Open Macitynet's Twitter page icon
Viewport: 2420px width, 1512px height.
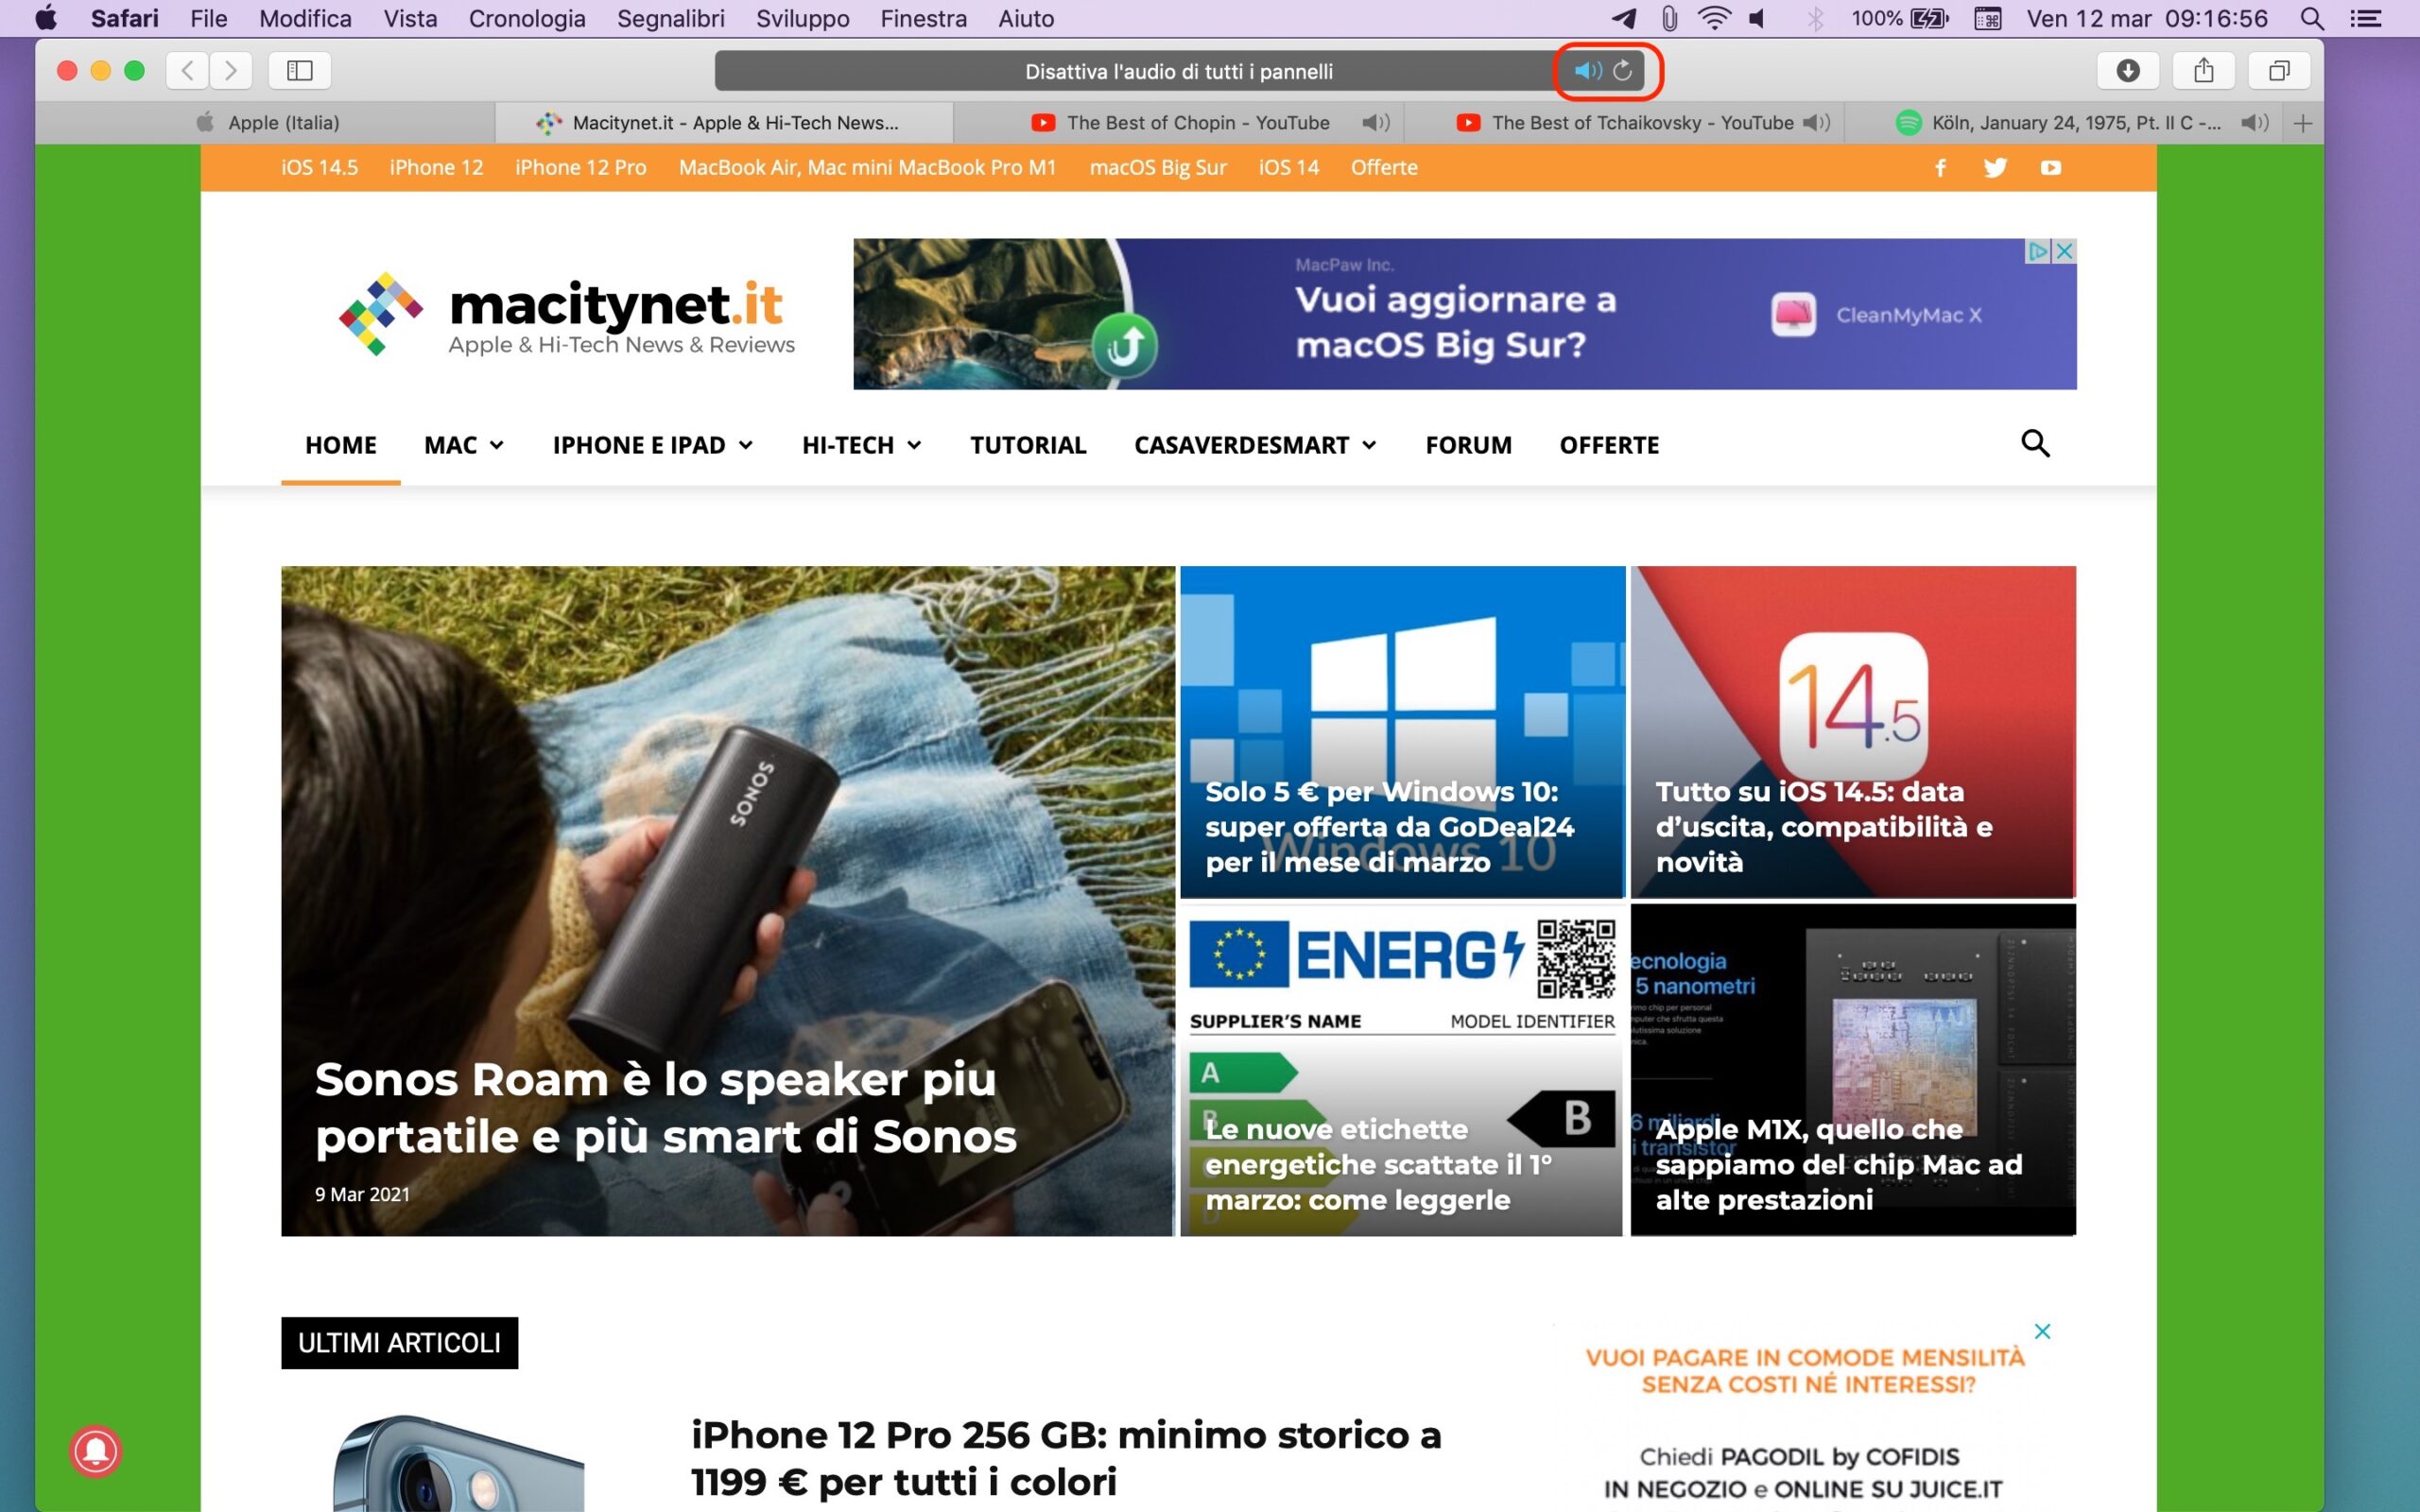pyautogui.click(x=1995, y=168)
